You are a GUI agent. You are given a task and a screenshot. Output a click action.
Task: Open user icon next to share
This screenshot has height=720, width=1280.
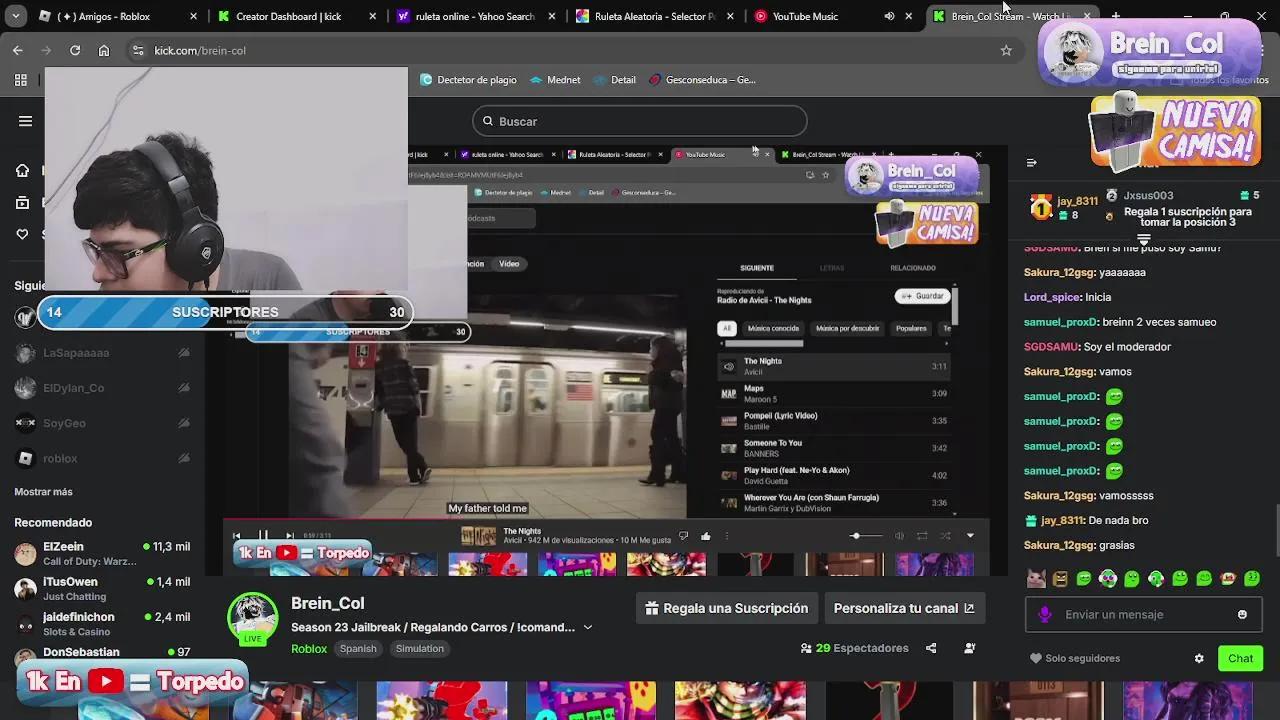(x=969, y=648)
